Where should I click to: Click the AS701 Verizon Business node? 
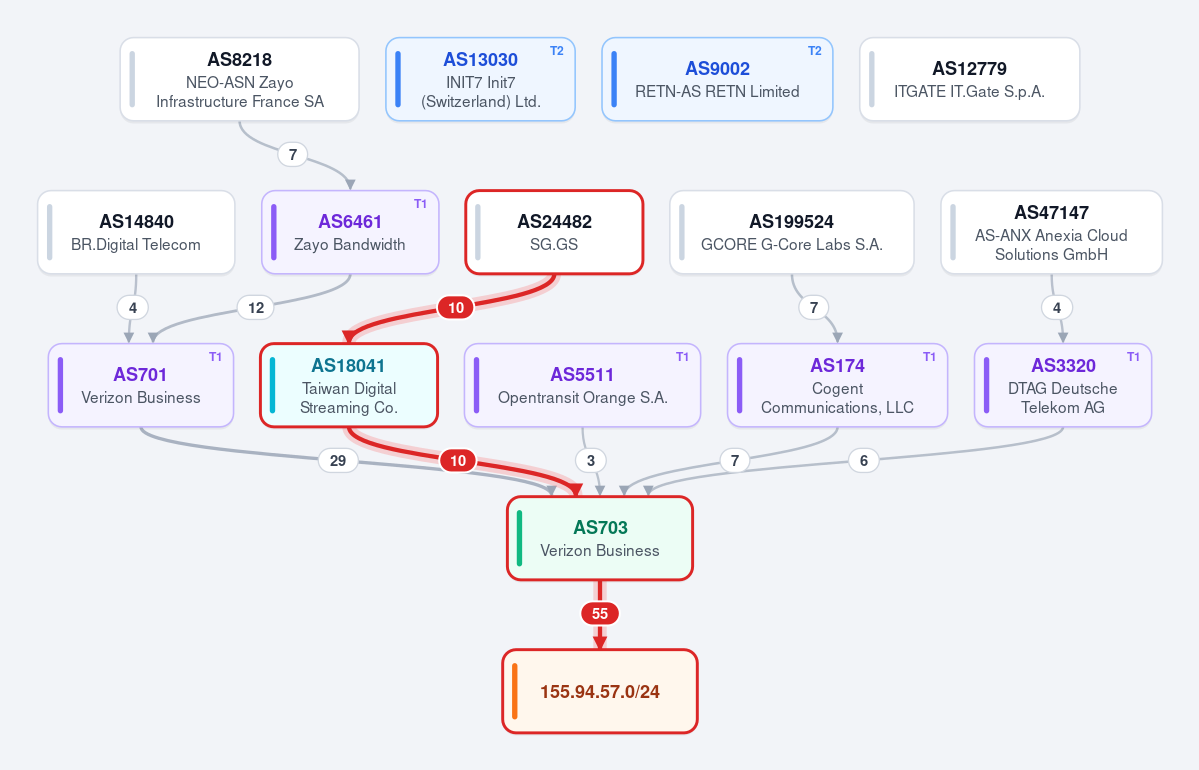[x=141, y=385]
